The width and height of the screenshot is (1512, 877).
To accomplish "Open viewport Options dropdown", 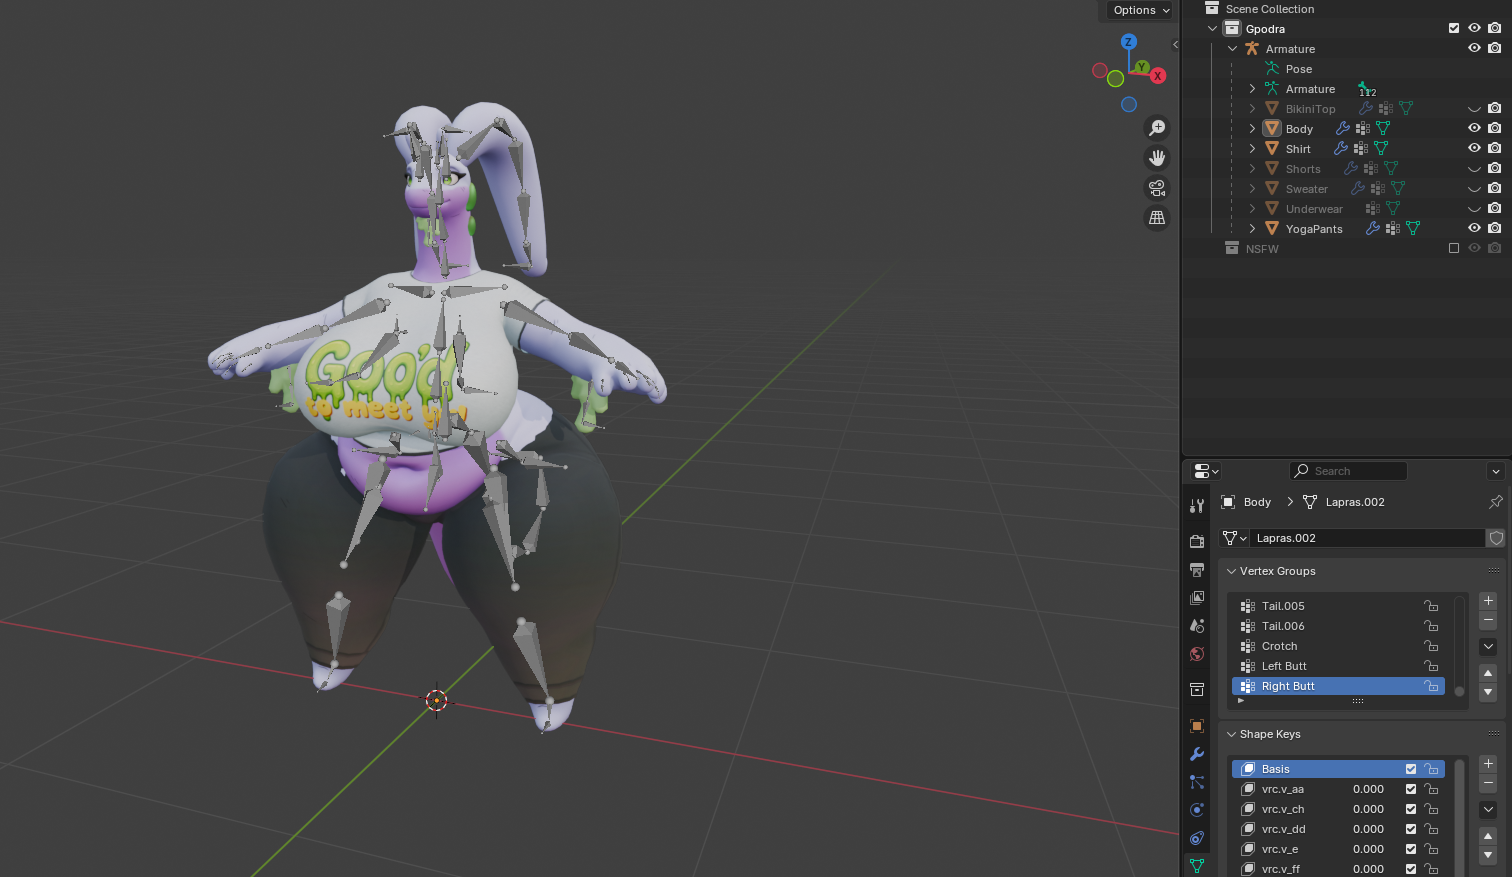I will click(1140, 10).
